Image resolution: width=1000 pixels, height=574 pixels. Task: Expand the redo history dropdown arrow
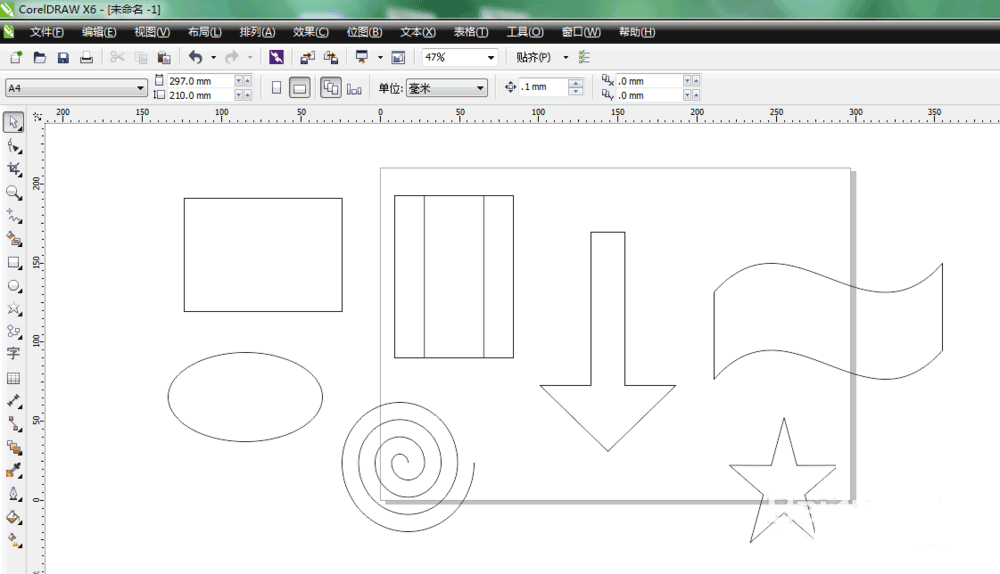click(x=250, y=57)
